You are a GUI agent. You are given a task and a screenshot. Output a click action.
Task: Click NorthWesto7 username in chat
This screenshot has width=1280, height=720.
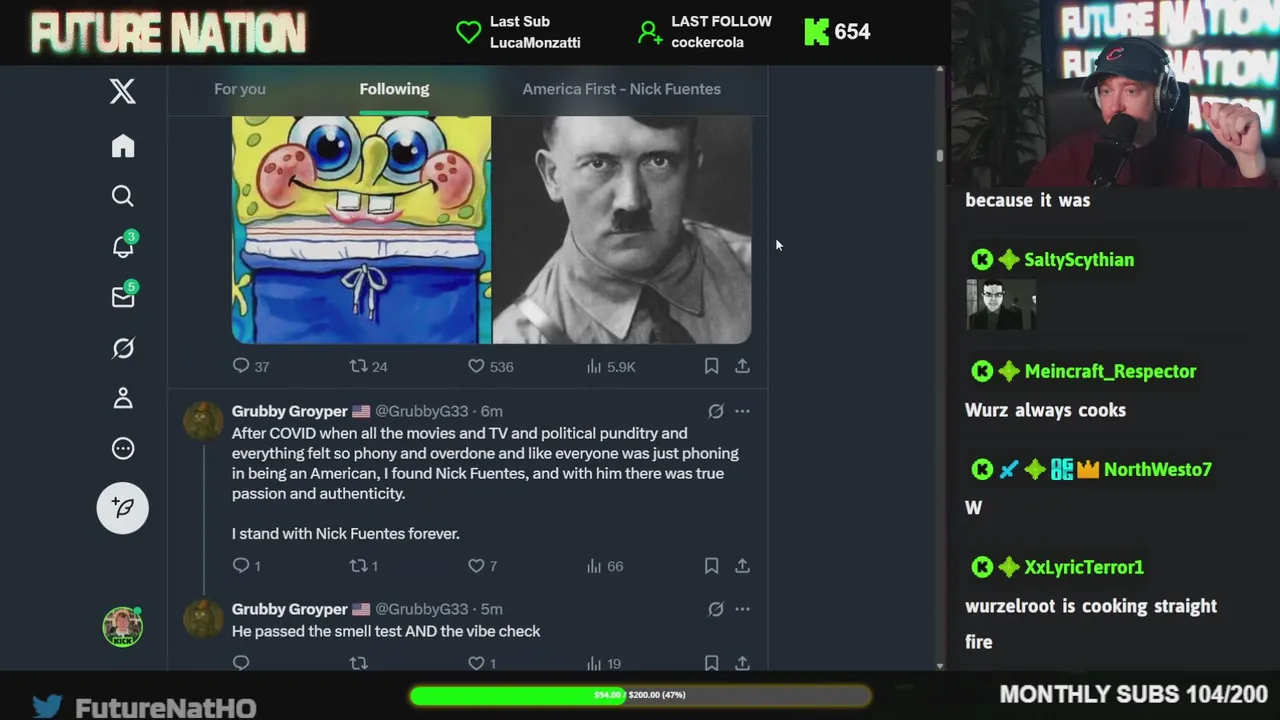(x=1158, y=469)
